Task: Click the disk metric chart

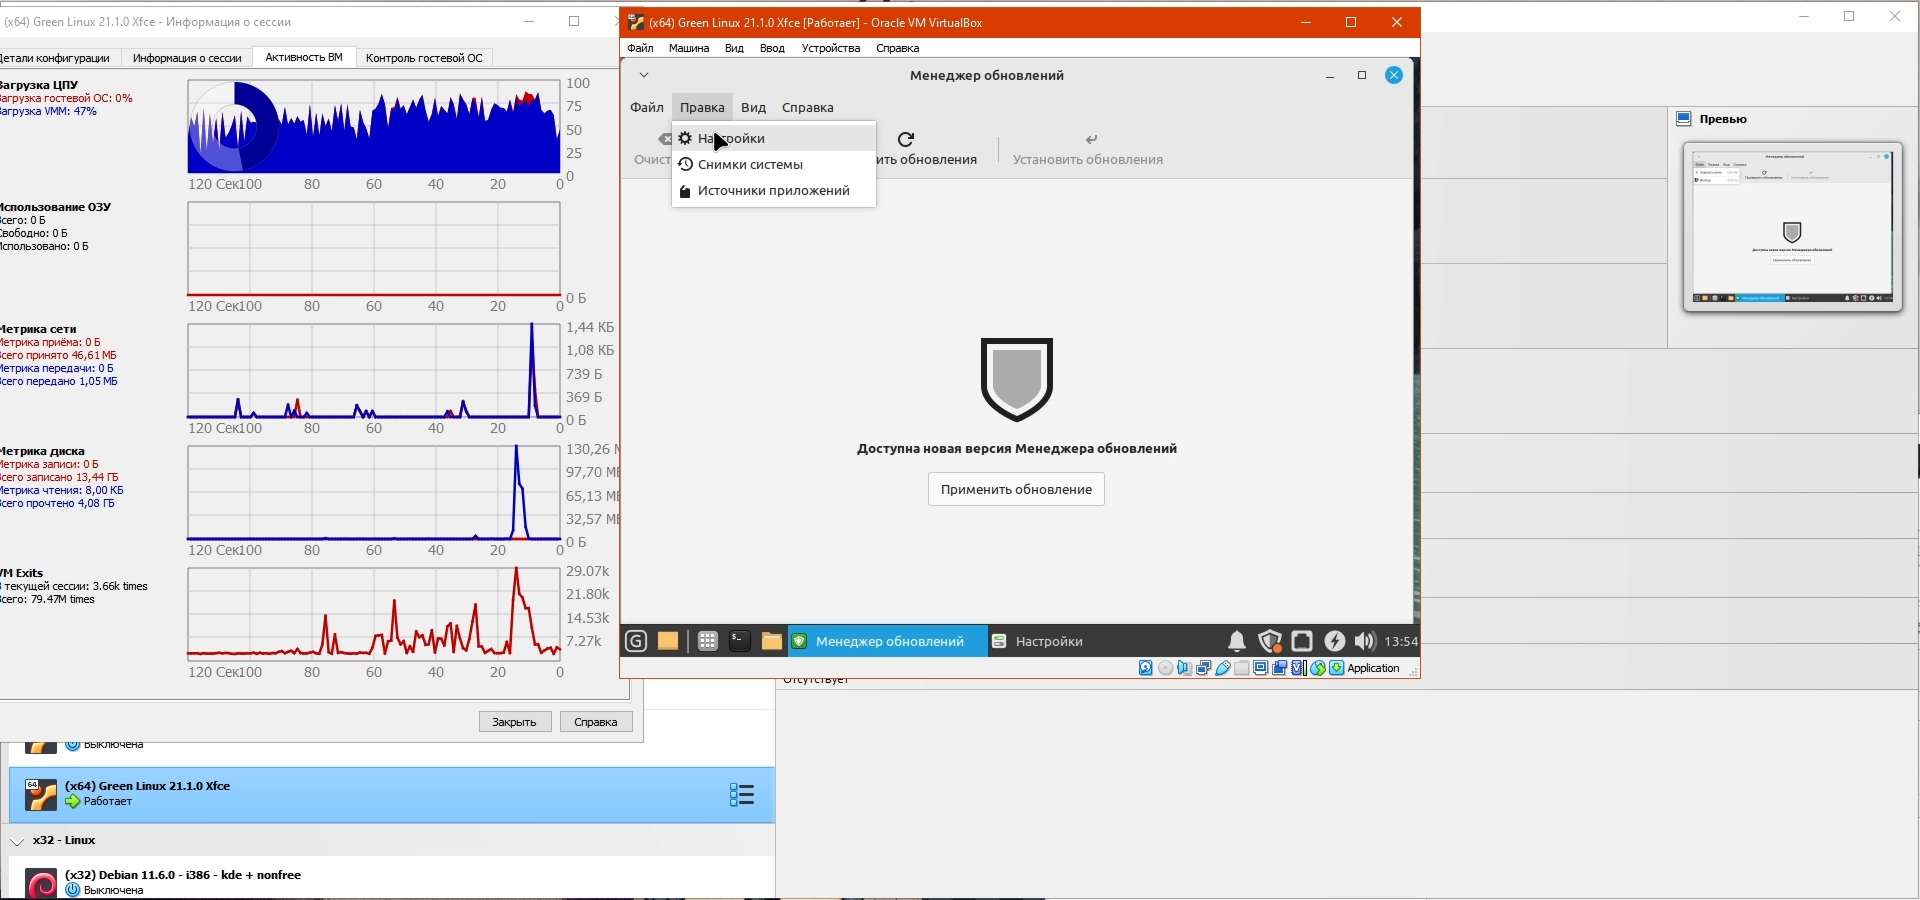Action: click(374, 493)
